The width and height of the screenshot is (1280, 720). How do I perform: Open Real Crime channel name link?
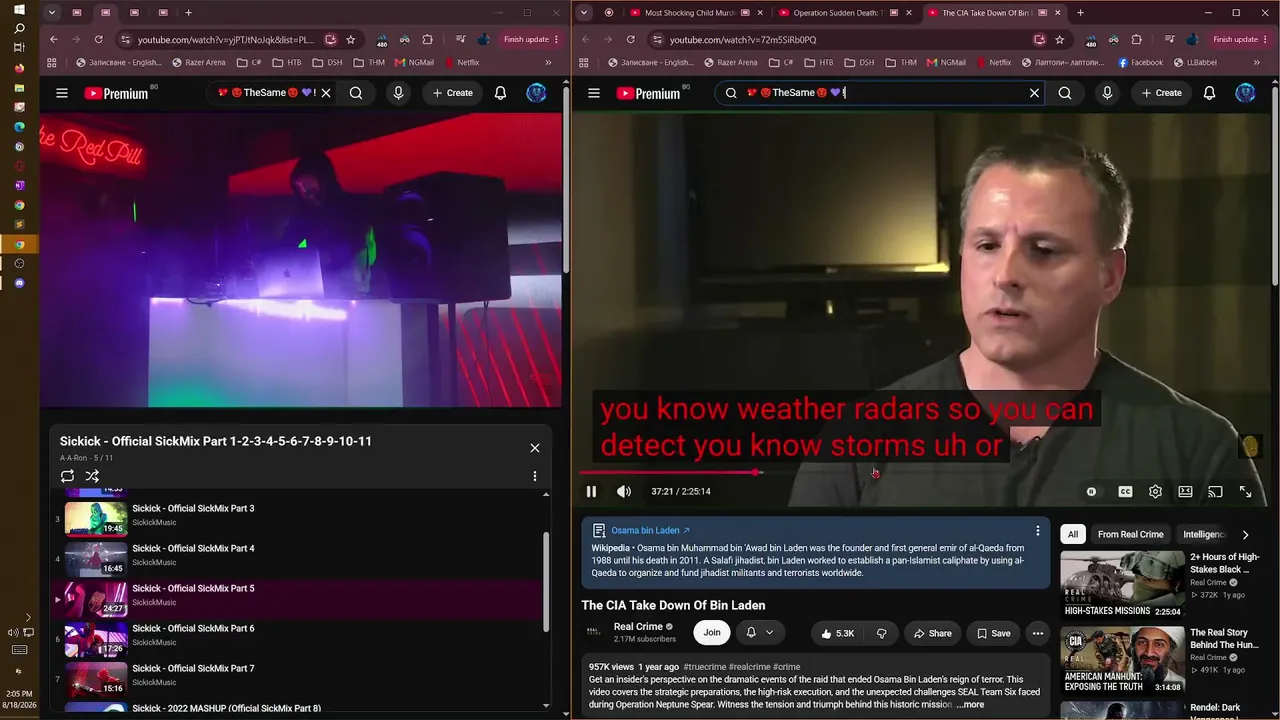pyautogui.click(x=638, y=627)
